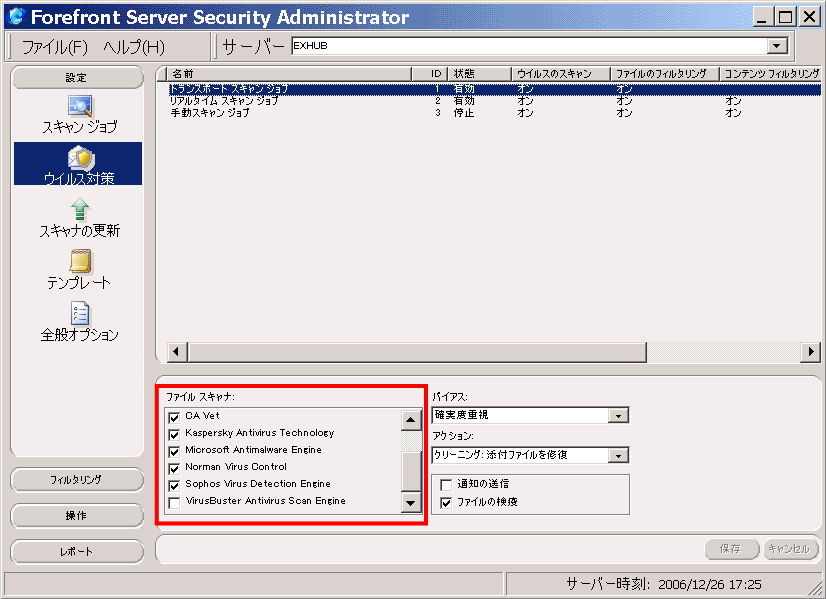Click the job list scroll left arrow

pyautogui.click(x=176, y=352)
